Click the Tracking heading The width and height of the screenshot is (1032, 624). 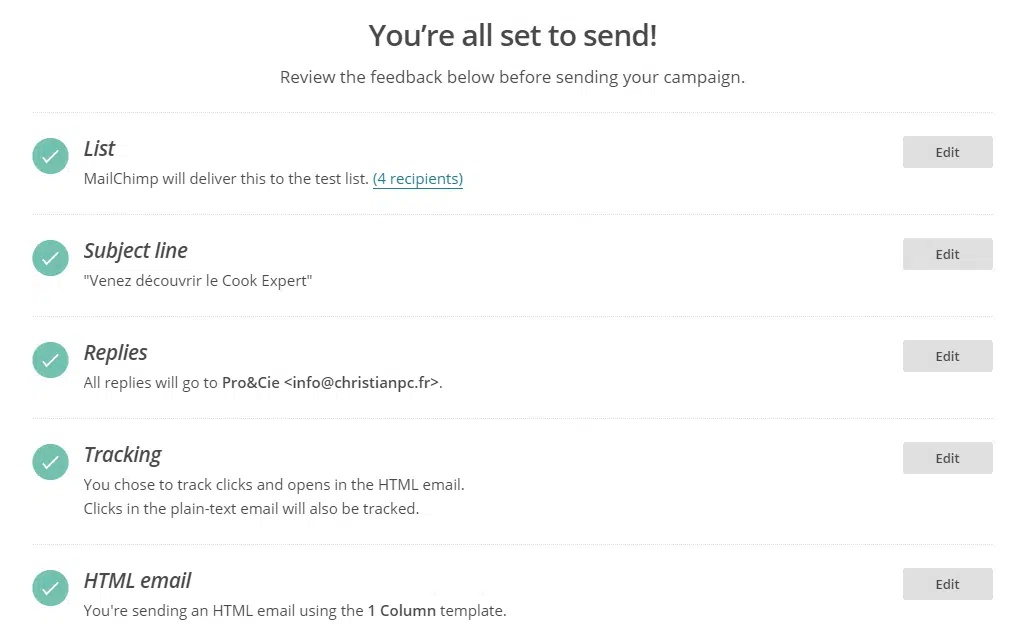[122, 455]
